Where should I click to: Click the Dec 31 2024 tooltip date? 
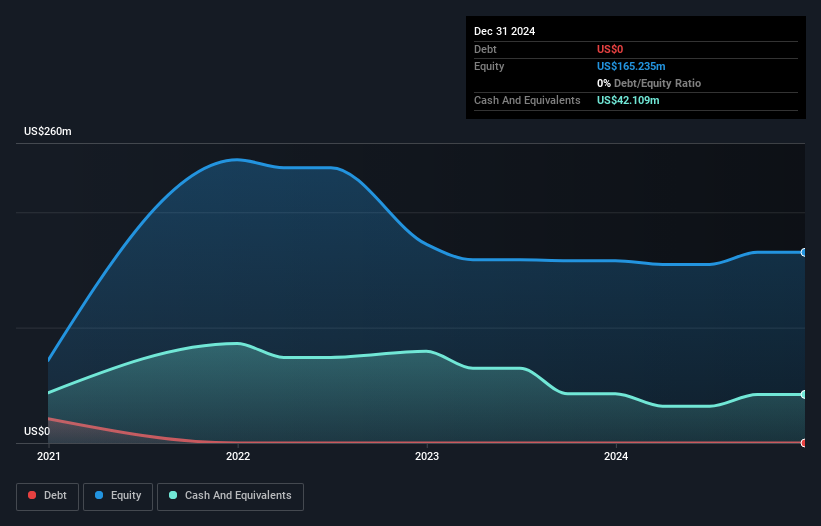pyautogui.click(x=504, y=31)
